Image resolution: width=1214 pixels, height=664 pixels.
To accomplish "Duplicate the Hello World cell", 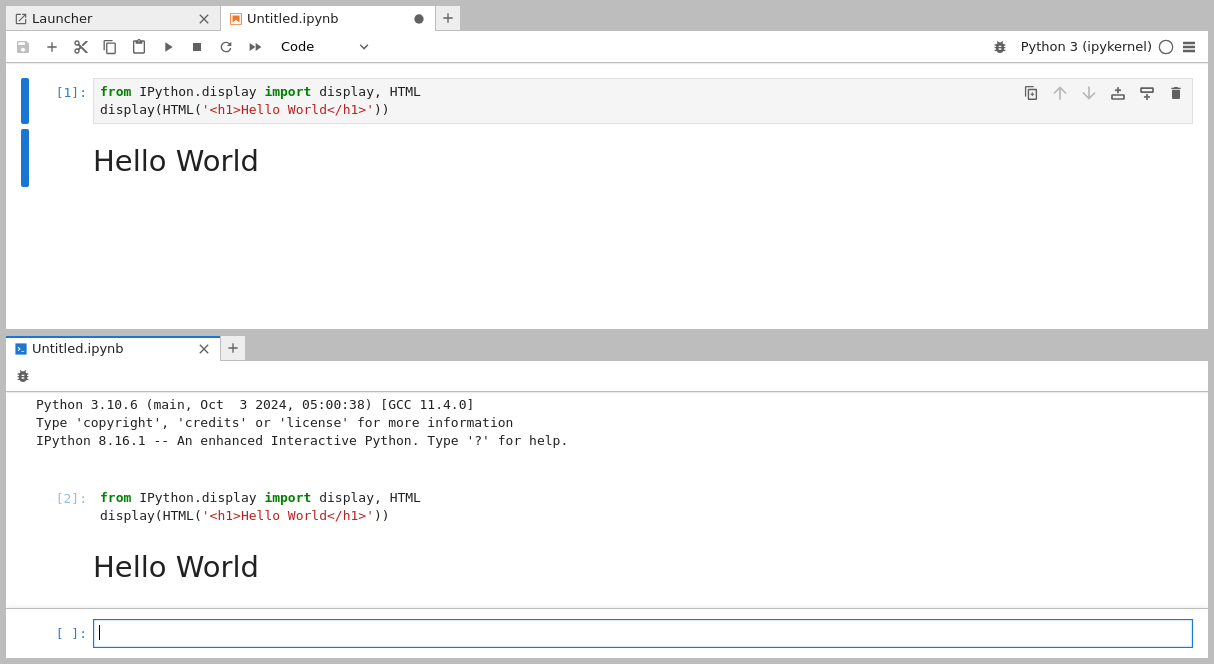I will tap(1031, 92).
